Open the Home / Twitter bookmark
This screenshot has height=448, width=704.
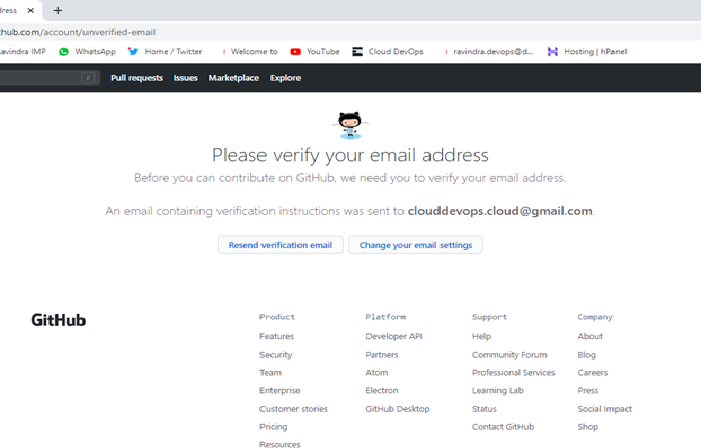point(166,51)
